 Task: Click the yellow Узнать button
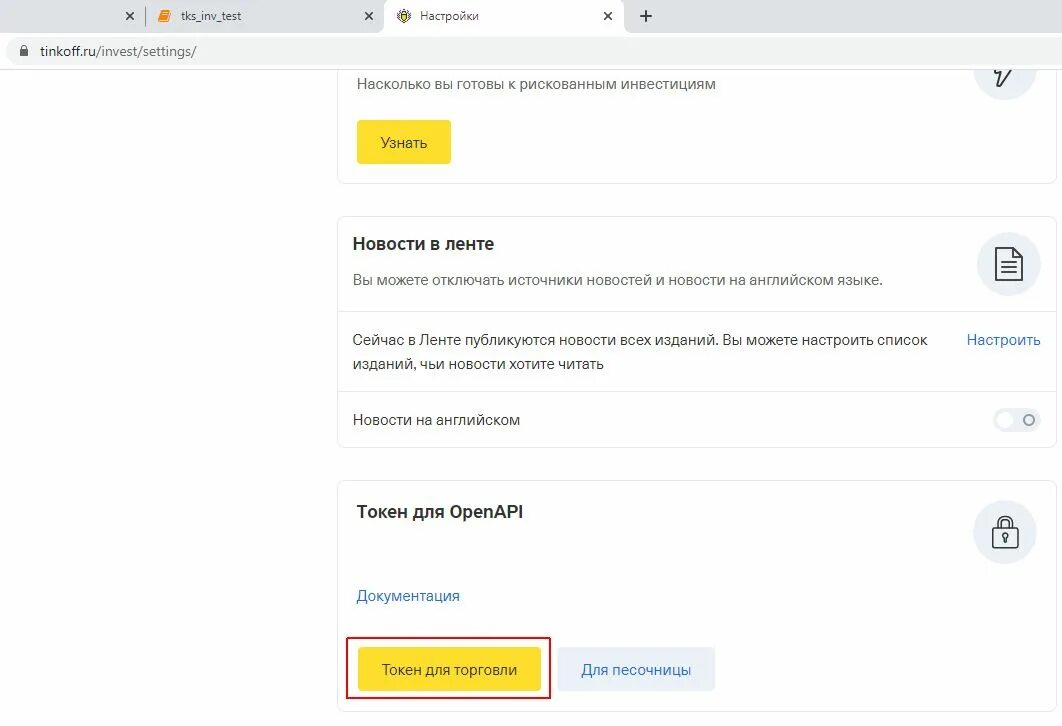click(404, 142)
